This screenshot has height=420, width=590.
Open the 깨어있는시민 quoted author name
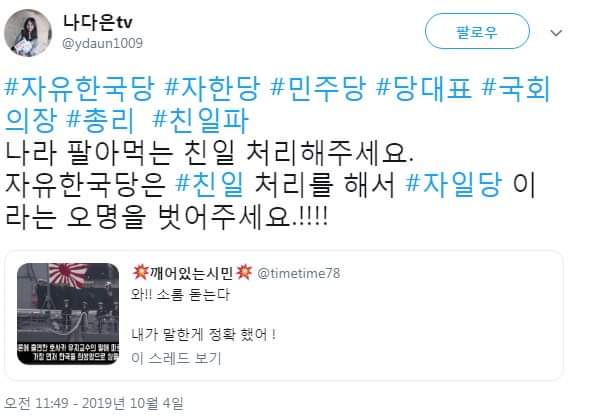click(x=192, y=273)
